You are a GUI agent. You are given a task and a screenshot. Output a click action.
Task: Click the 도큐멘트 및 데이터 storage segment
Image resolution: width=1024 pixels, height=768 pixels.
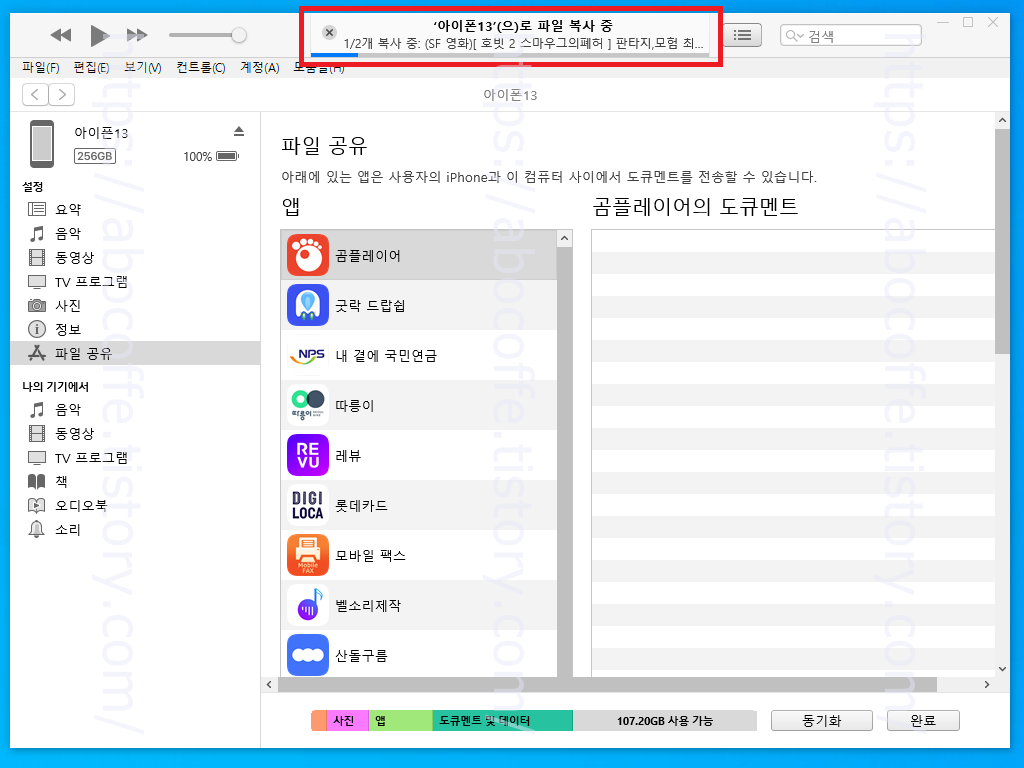point(502,720)
